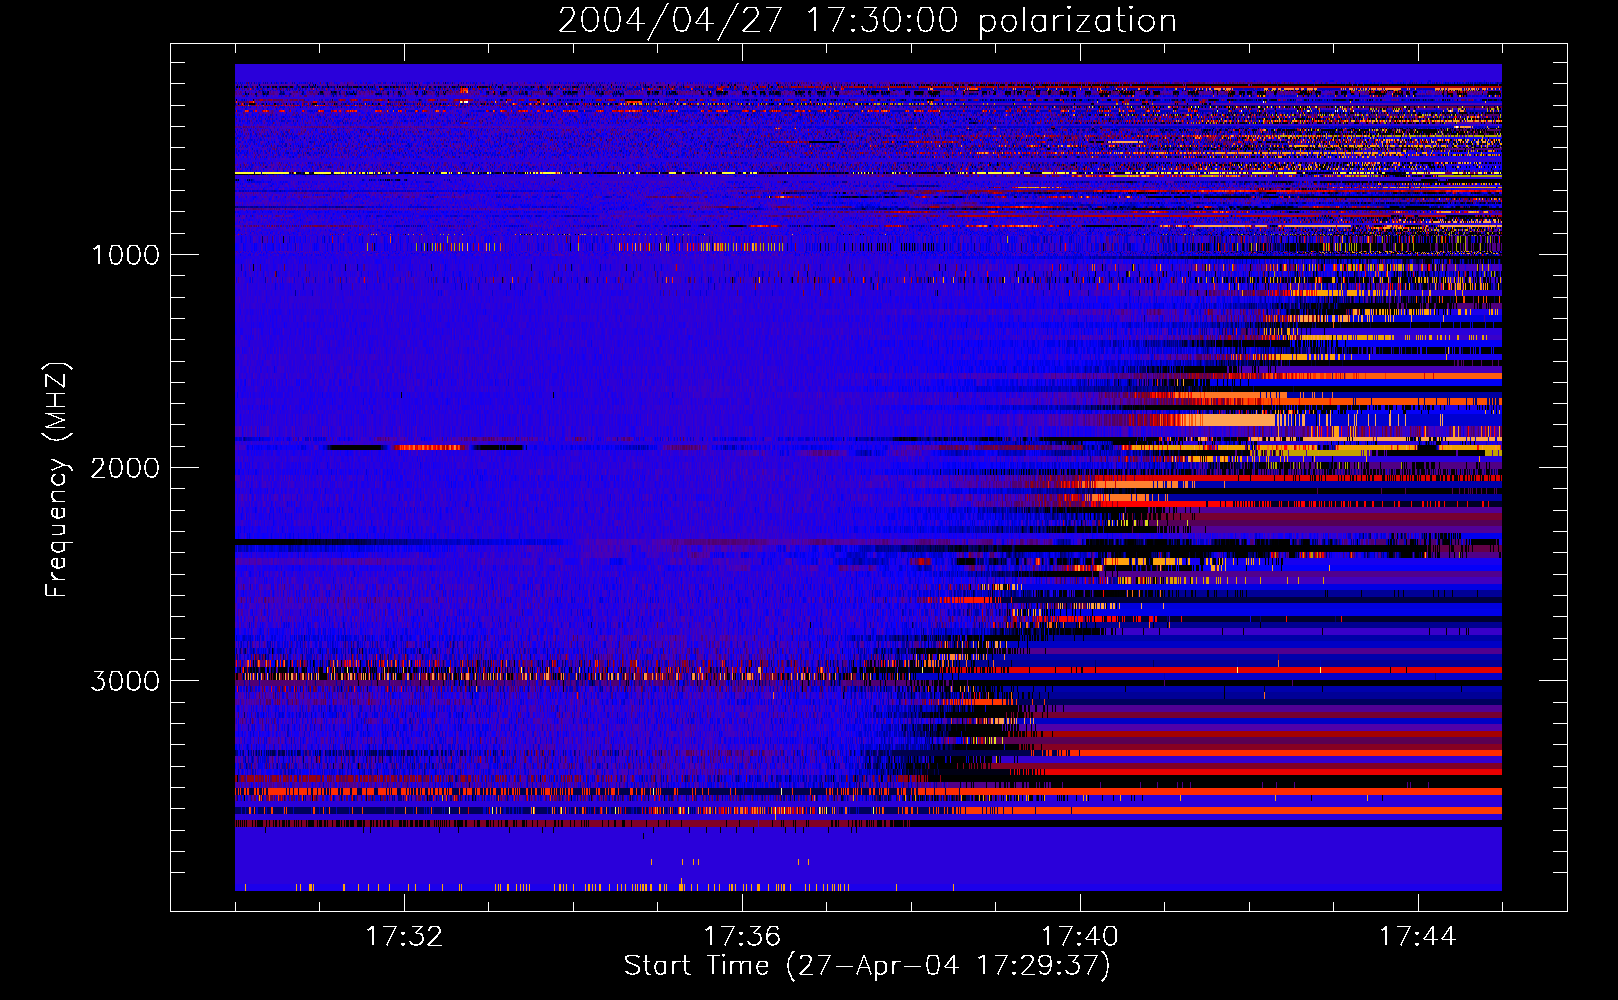The height and width of the screenshot is (1000, 1618).
Task: Click the 17:40 time tick label
Action: [1080, 937]
